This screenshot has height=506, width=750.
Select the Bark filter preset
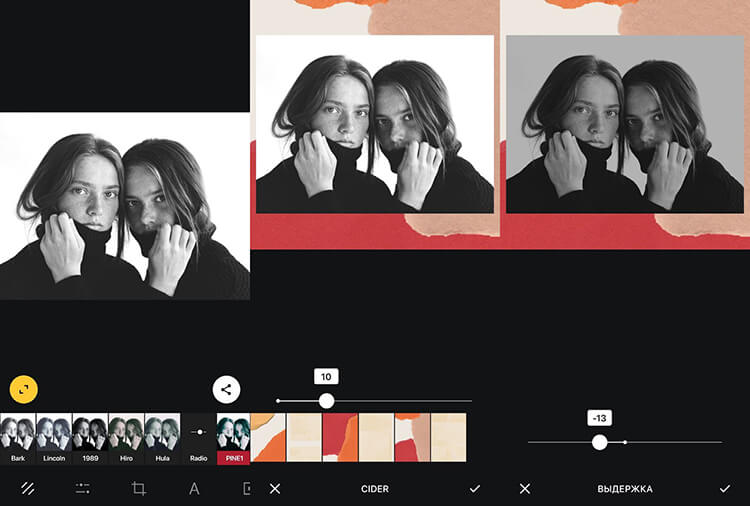pos(18,438)
